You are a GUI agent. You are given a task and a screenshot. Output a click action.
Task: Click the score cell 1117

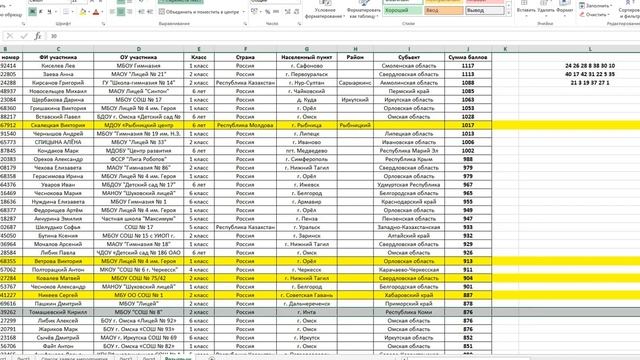coord(468,66)
